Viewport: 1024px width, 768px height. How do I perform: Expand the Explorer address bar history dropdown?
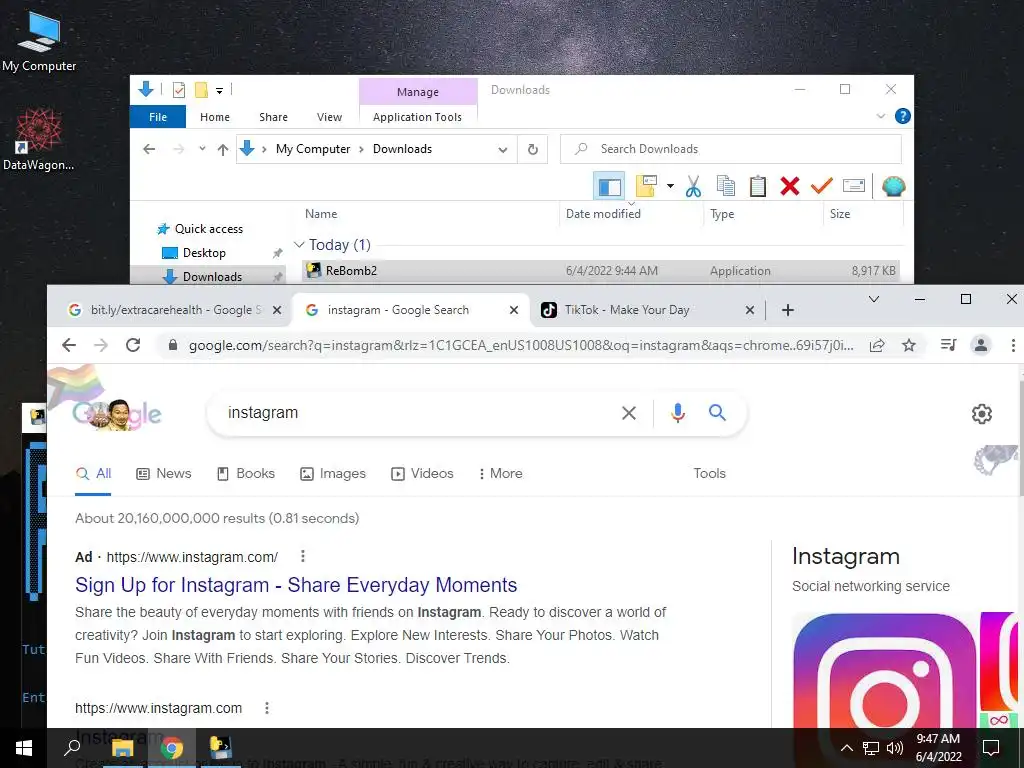503,150
